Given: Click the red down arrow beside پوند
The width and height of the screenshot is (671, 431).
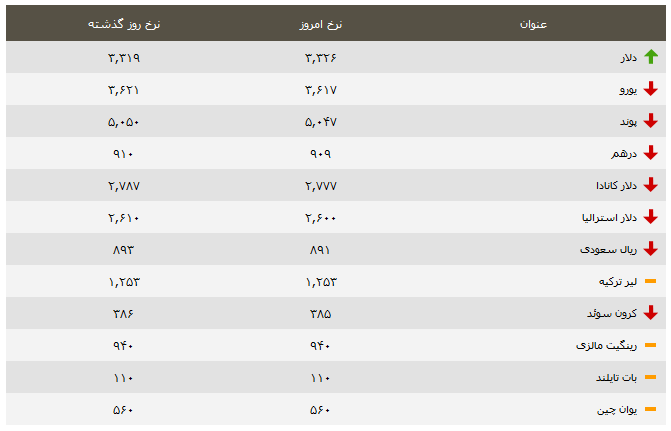Looking at the screenshot, I should (650, 121).
